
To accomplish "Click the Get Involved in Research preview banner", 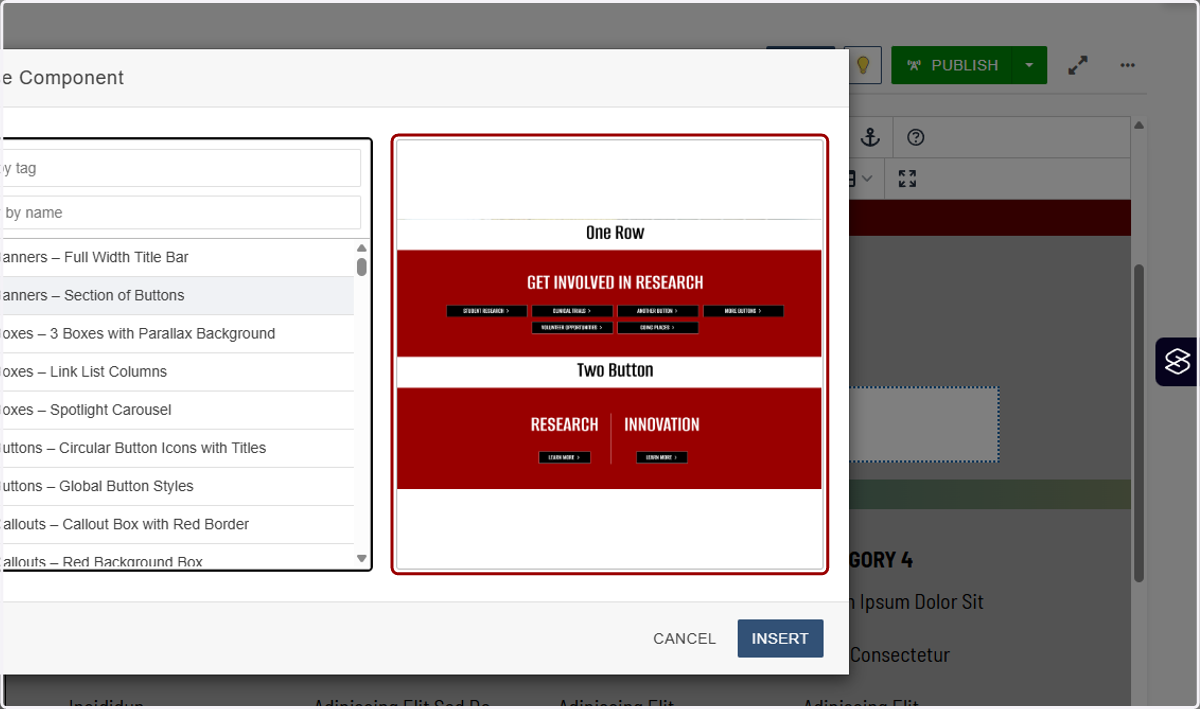I will pyautogui.click(x=609, y=303).
